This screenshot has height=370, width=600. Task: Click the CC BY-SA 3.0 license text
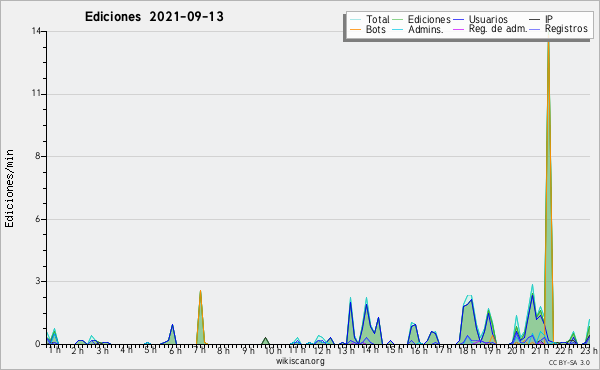(569, 363)
